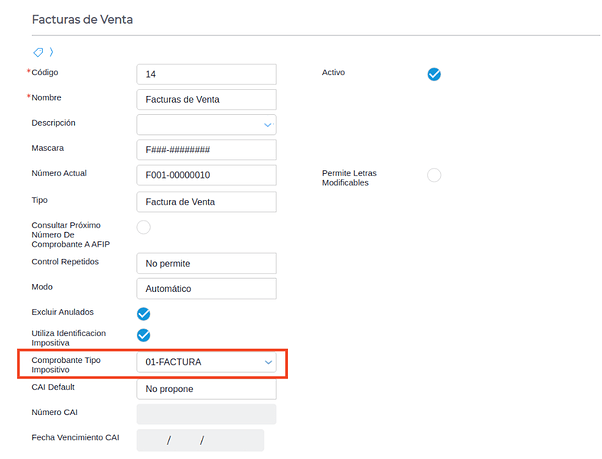Click the Modo field showing Automático
602x459 pixels.
(x=205, y=288)
